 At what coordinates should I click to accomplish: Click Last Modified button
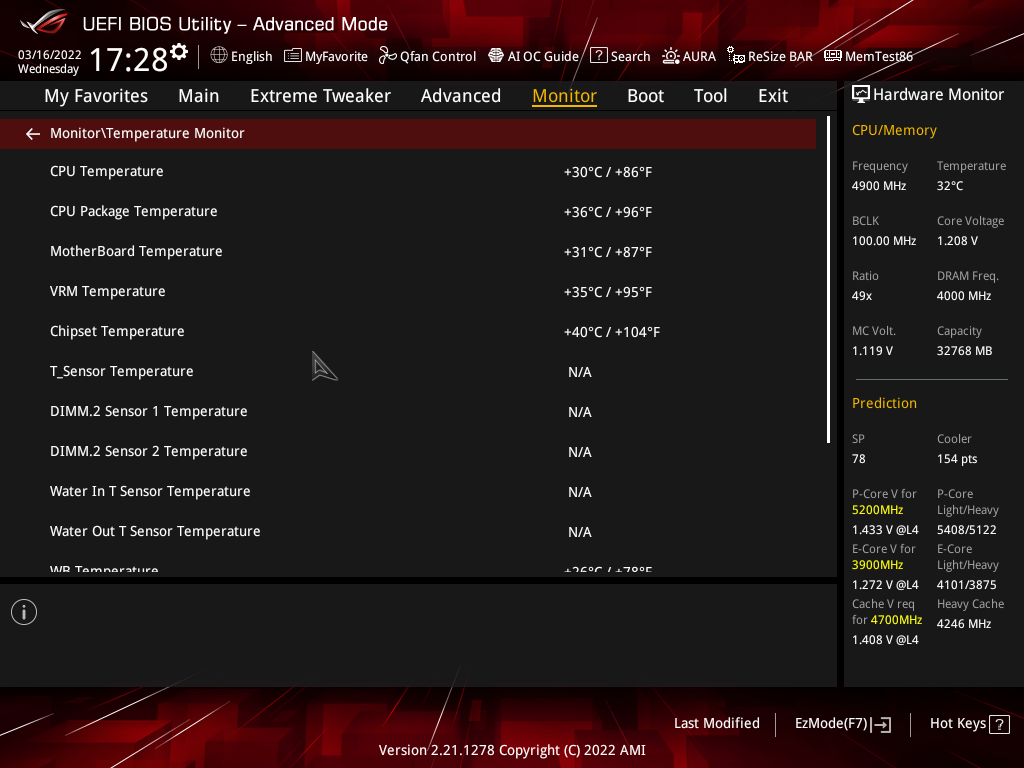pyautogui.click(x=716, y=724)
